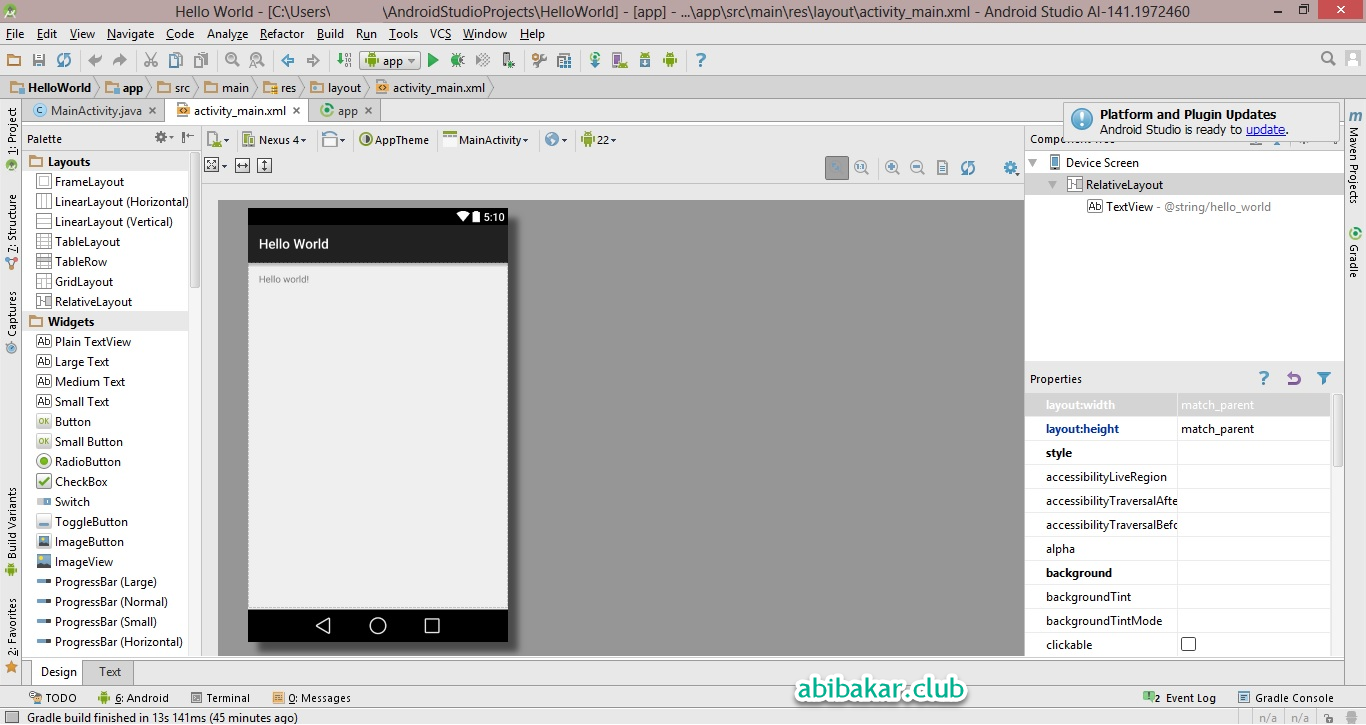Click Sync Project with Gradle Files icon

click(x=595, y=61)
